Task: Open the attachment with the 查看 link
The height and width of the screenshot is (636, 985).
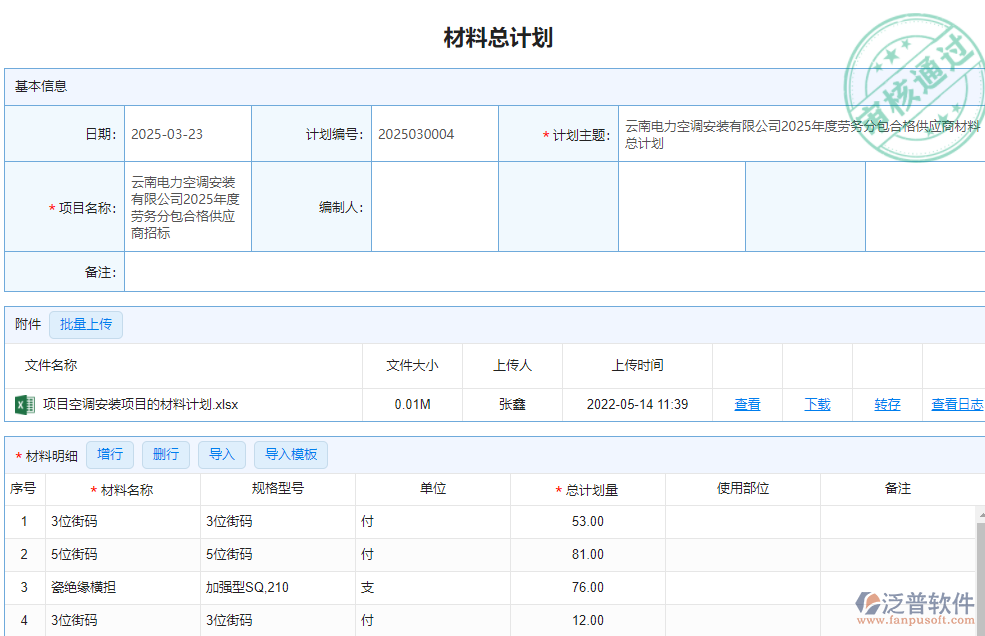Action: 747,404
